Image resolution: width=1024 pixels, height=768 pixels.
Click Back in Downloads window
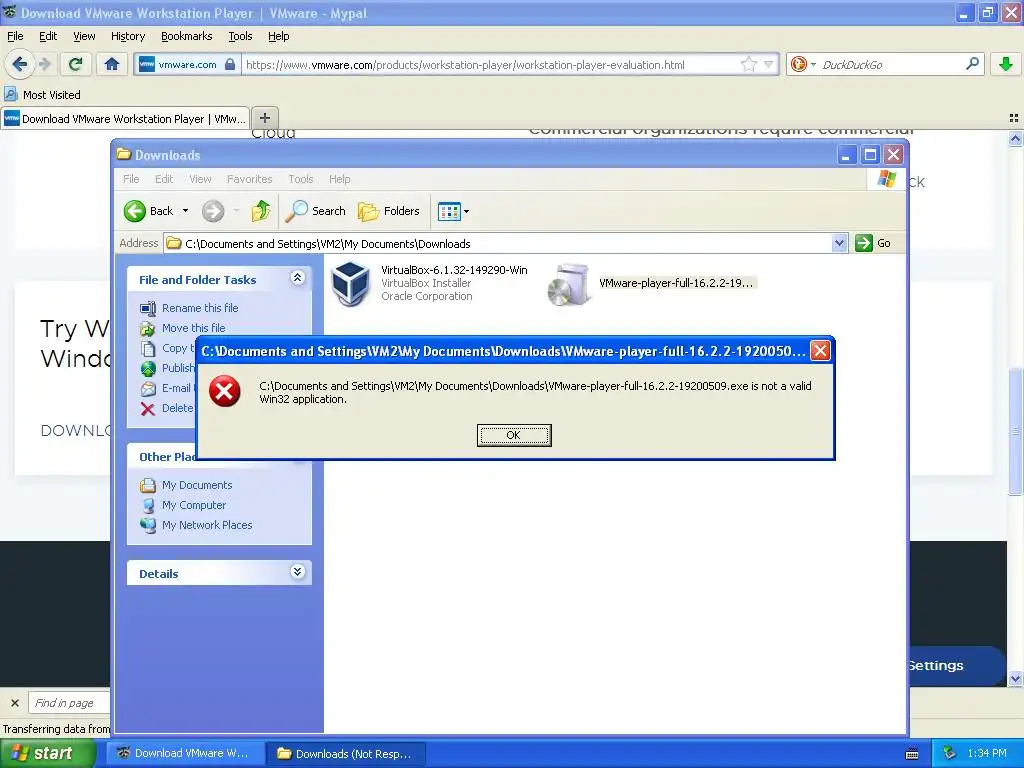tap(150, 211)
